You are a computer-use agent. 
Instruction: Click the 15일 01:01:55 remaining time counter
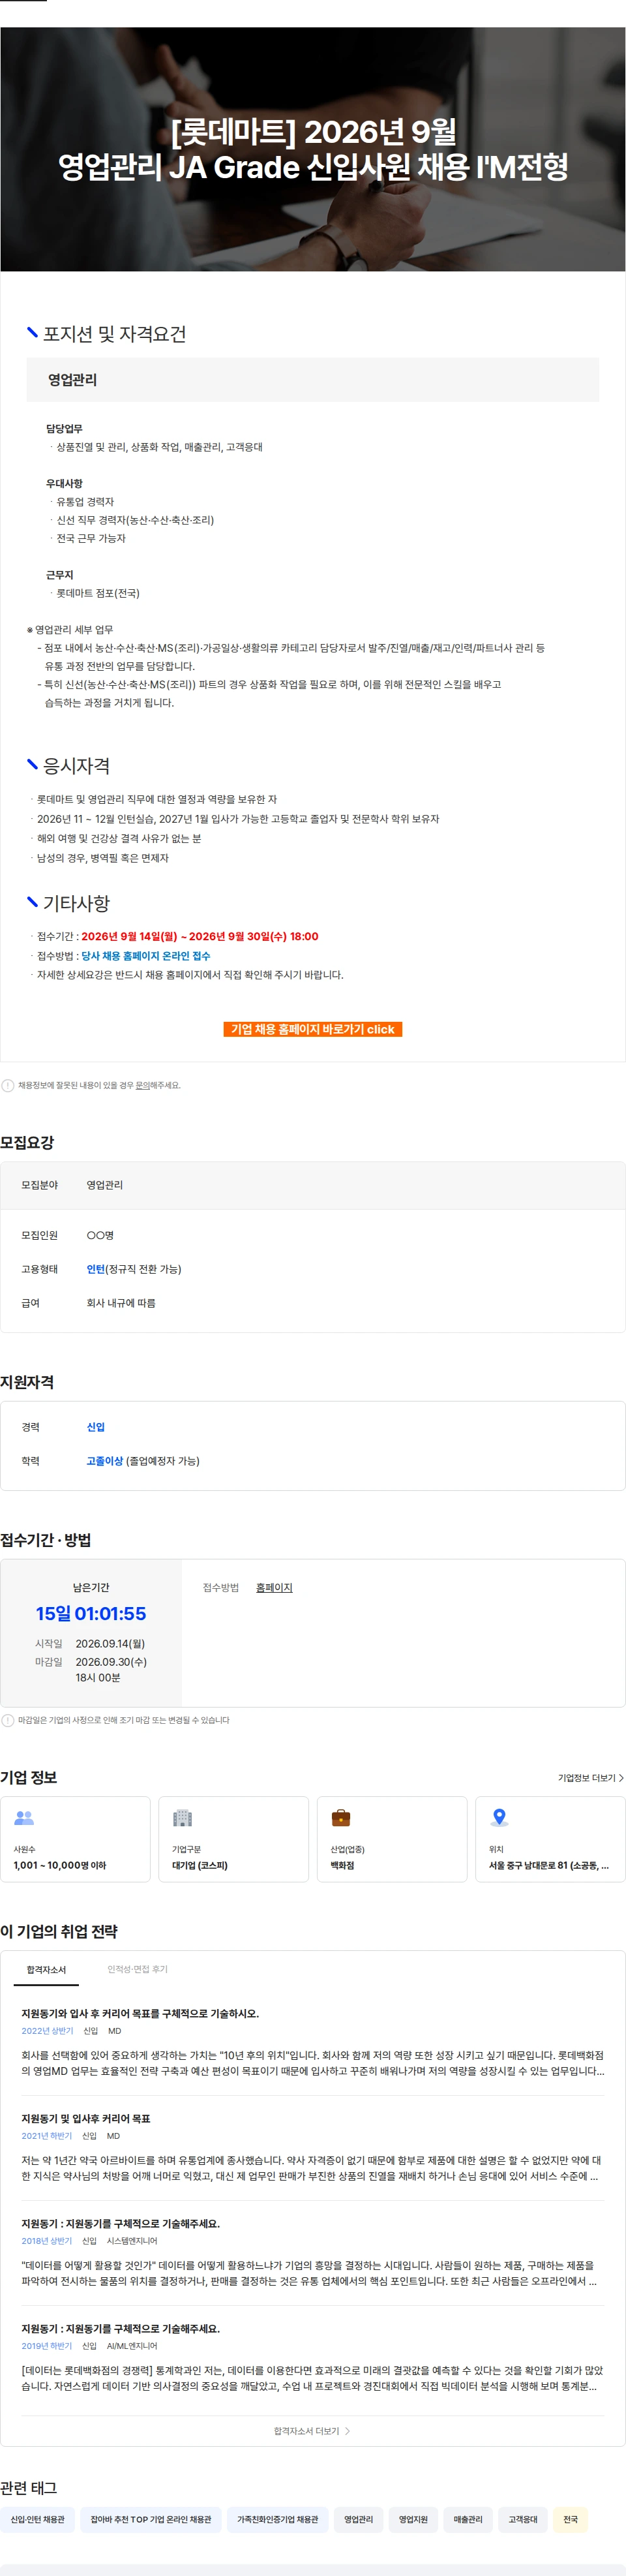91,1613
